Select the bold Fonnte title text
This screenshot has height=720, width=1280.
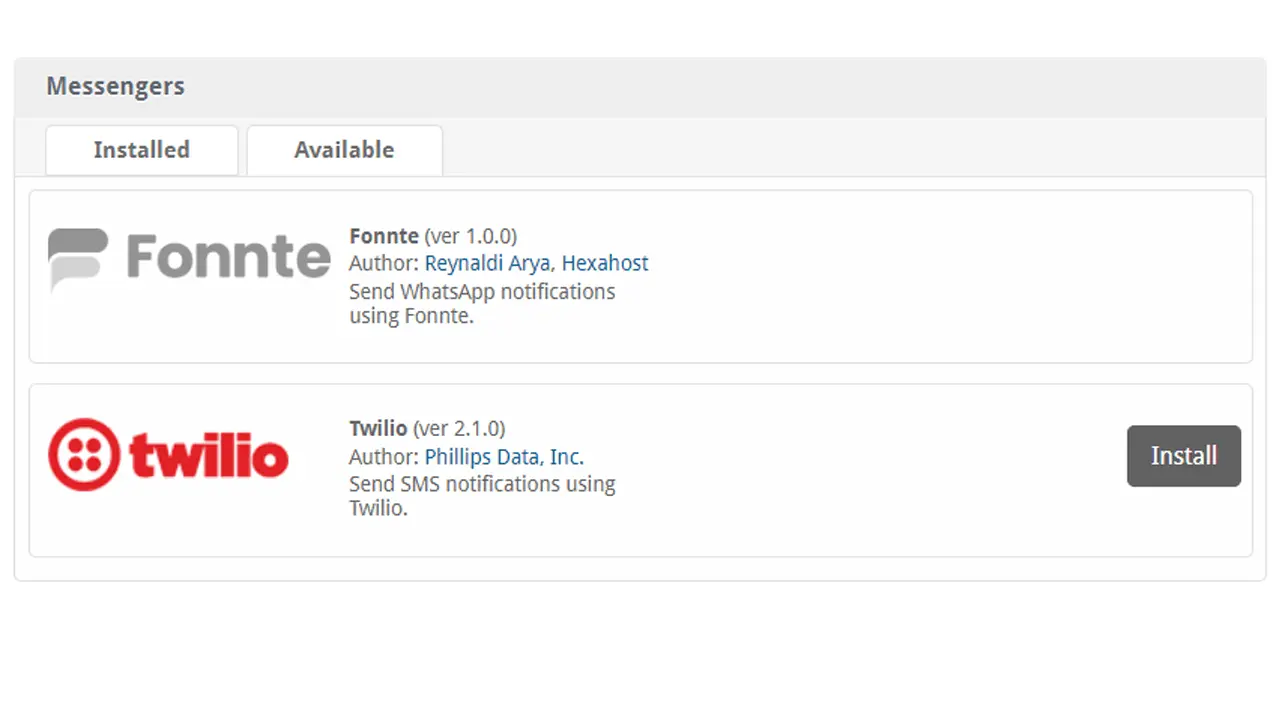click(384, 236)
